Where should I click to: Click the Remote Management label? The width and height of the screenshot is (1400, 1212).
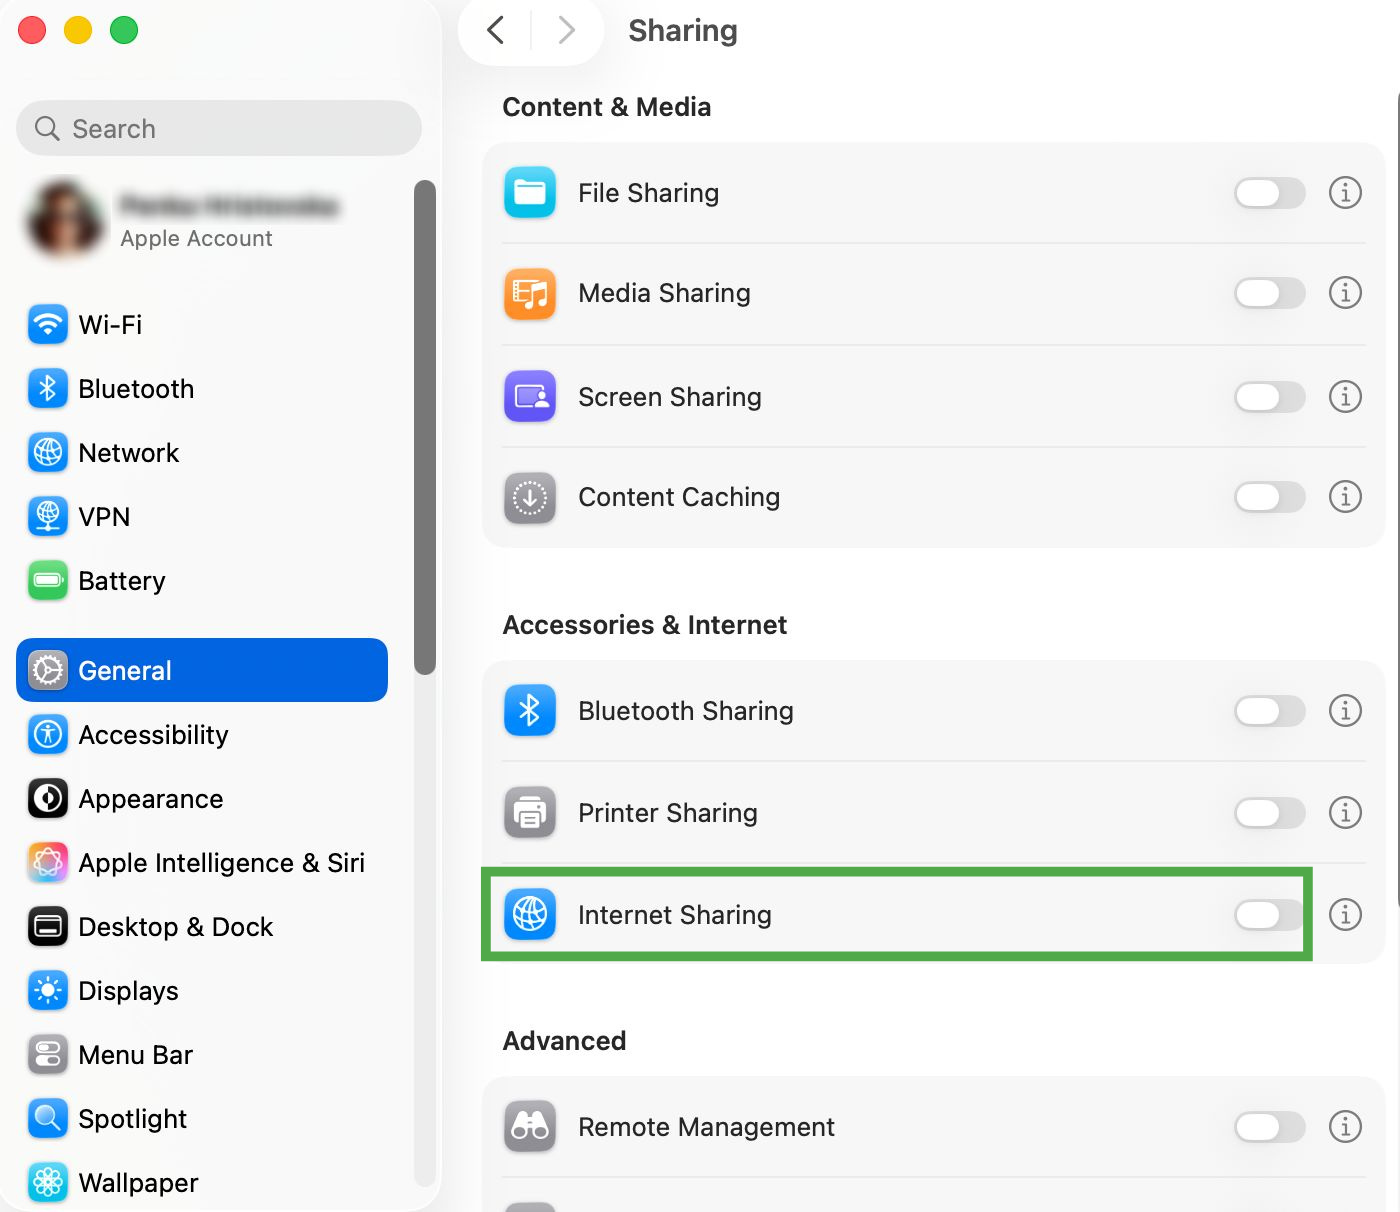pos(706,1127)
